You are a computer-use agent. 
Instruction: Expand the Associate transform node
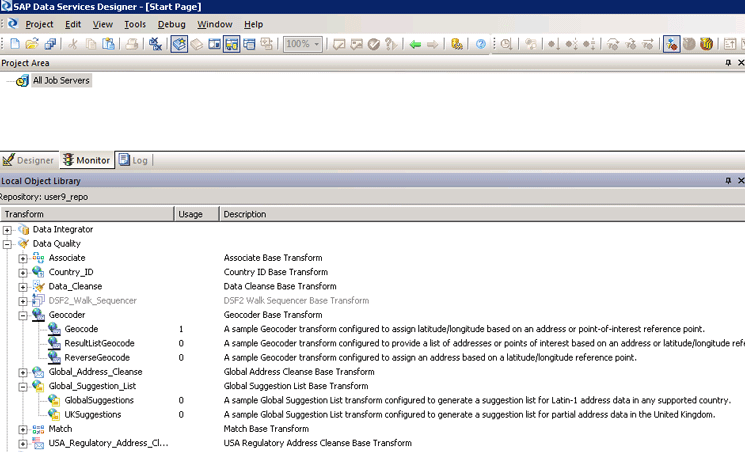tap(23, 259)
